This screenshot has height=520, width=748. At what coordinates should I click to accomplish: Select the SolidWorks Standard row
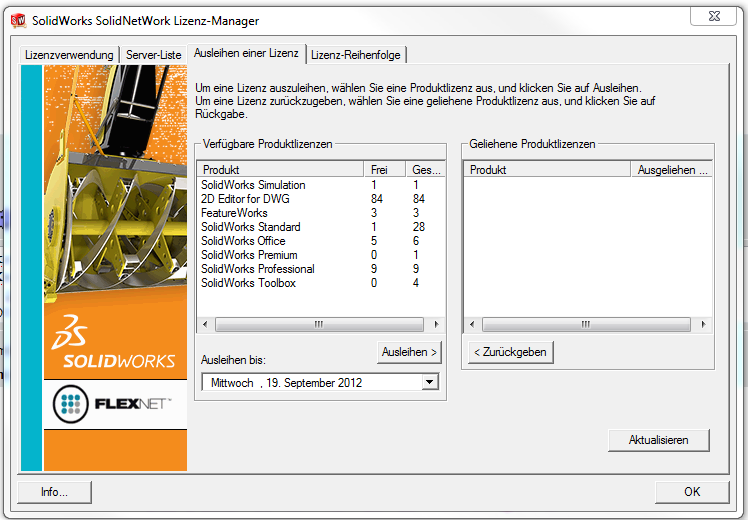coord(321,227)
